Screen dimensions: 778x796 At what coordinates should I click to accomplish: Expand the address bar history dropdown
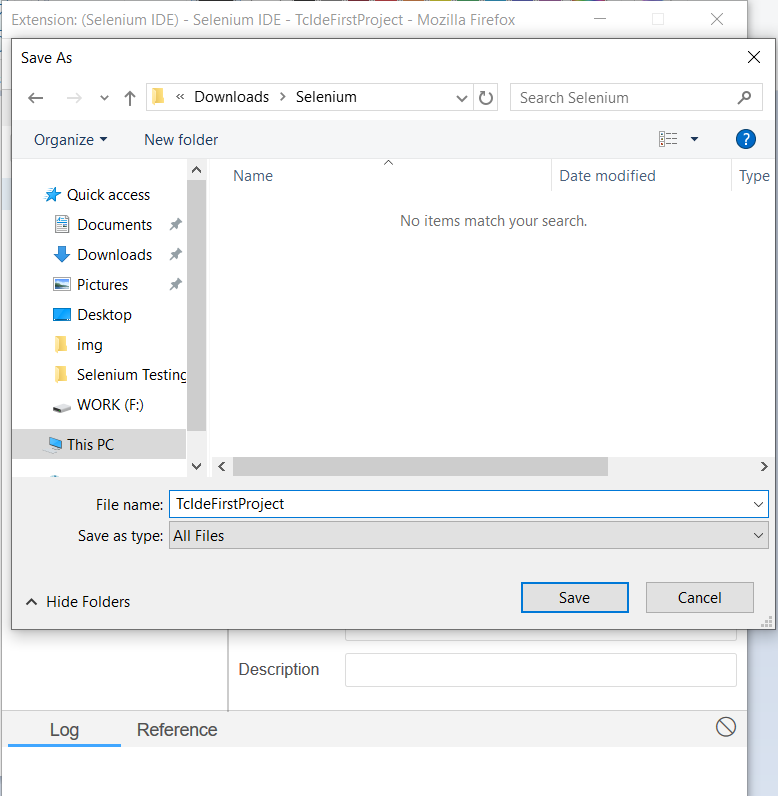pos(461,97)
